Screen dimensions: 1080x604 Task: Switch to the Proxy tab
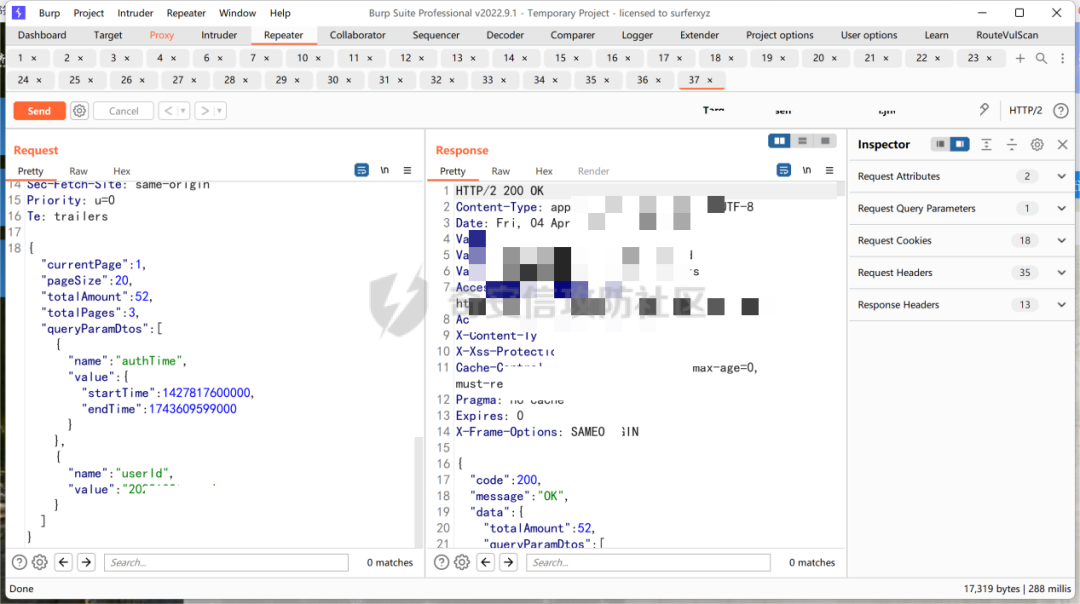click(161, 35)
